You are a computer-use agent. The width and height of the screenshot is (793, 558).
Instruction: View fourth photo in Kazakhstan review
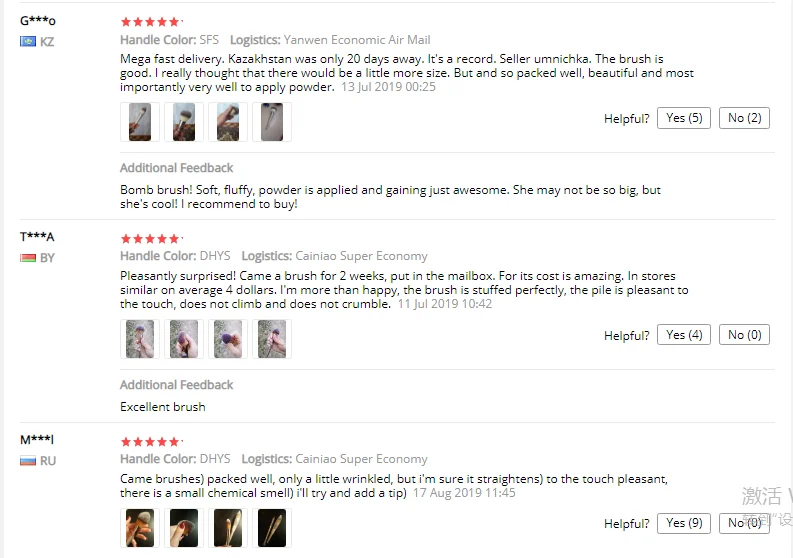pos(272,122)
